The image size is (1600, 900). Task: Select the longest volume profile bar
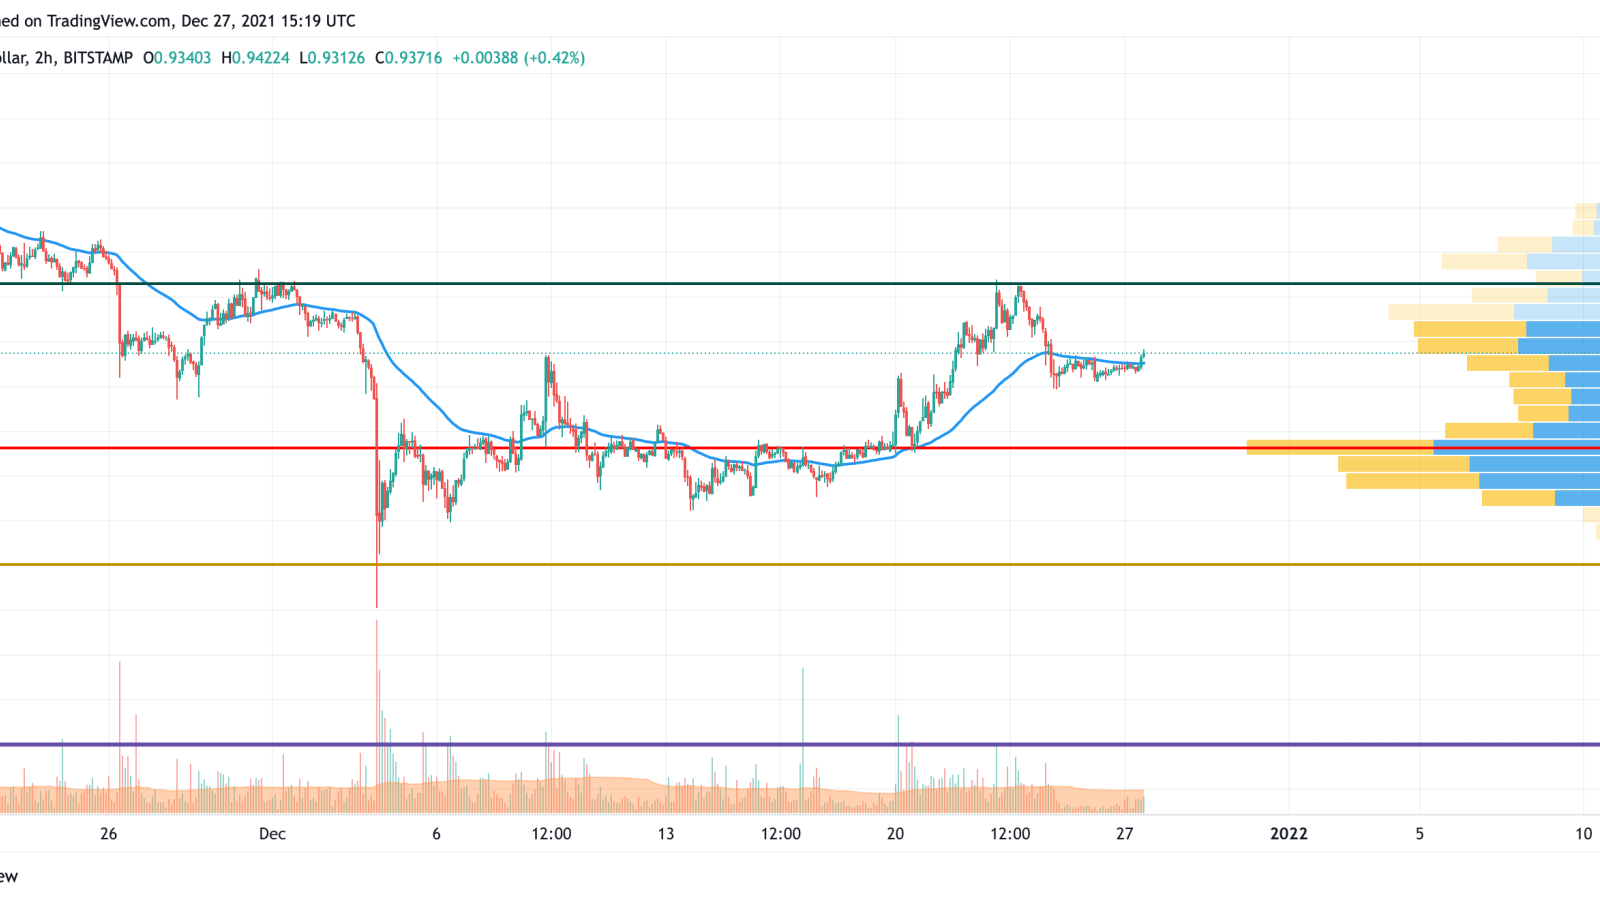click(1423, 447)
